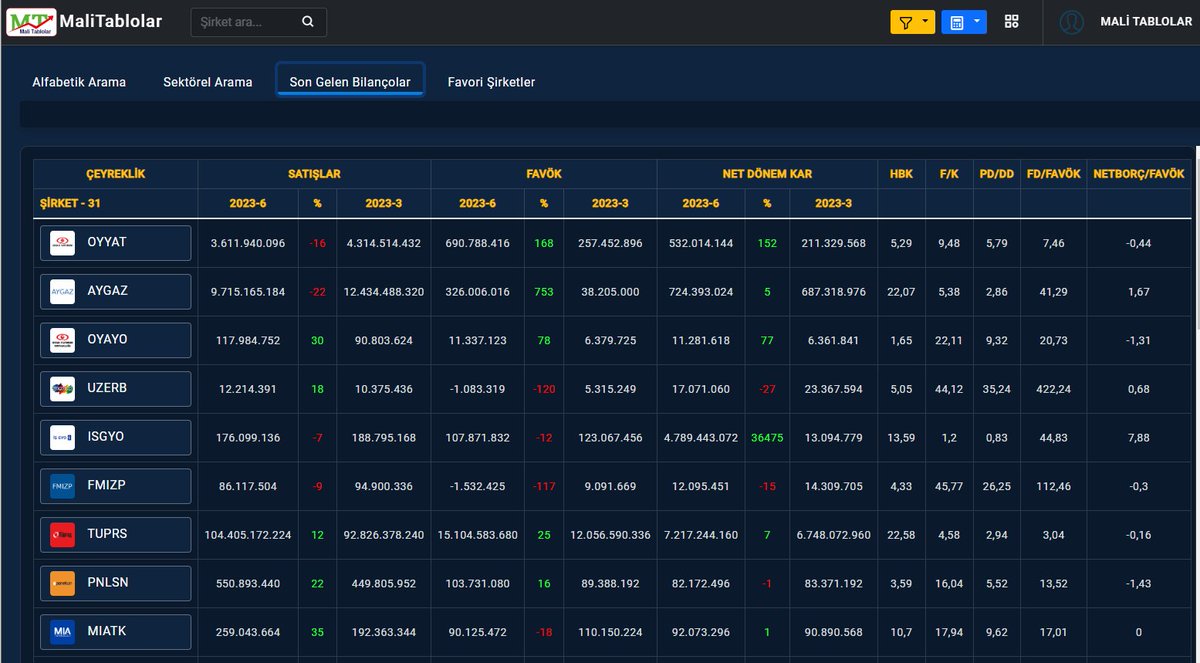Switch to Alfabetik Arama tab
Screen dimensions: 1200x663
click(79, 82)
